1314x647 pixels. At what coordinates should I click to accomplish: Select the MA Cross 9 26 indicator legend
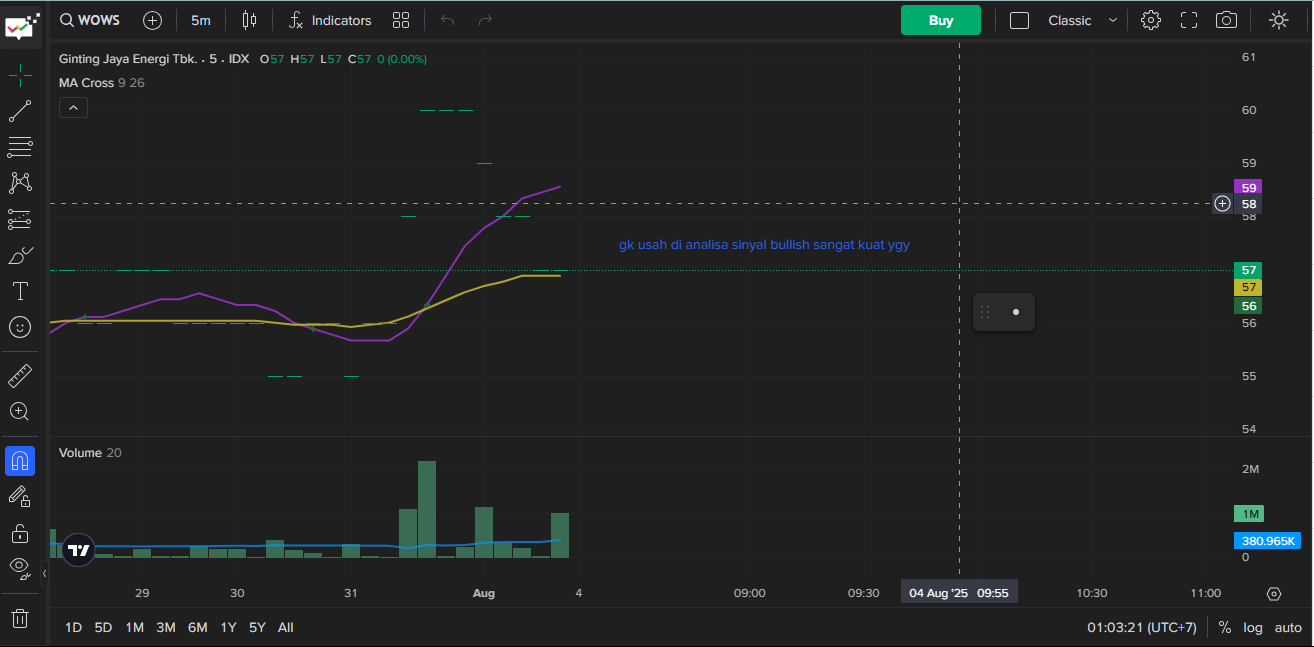click(101, 83)
